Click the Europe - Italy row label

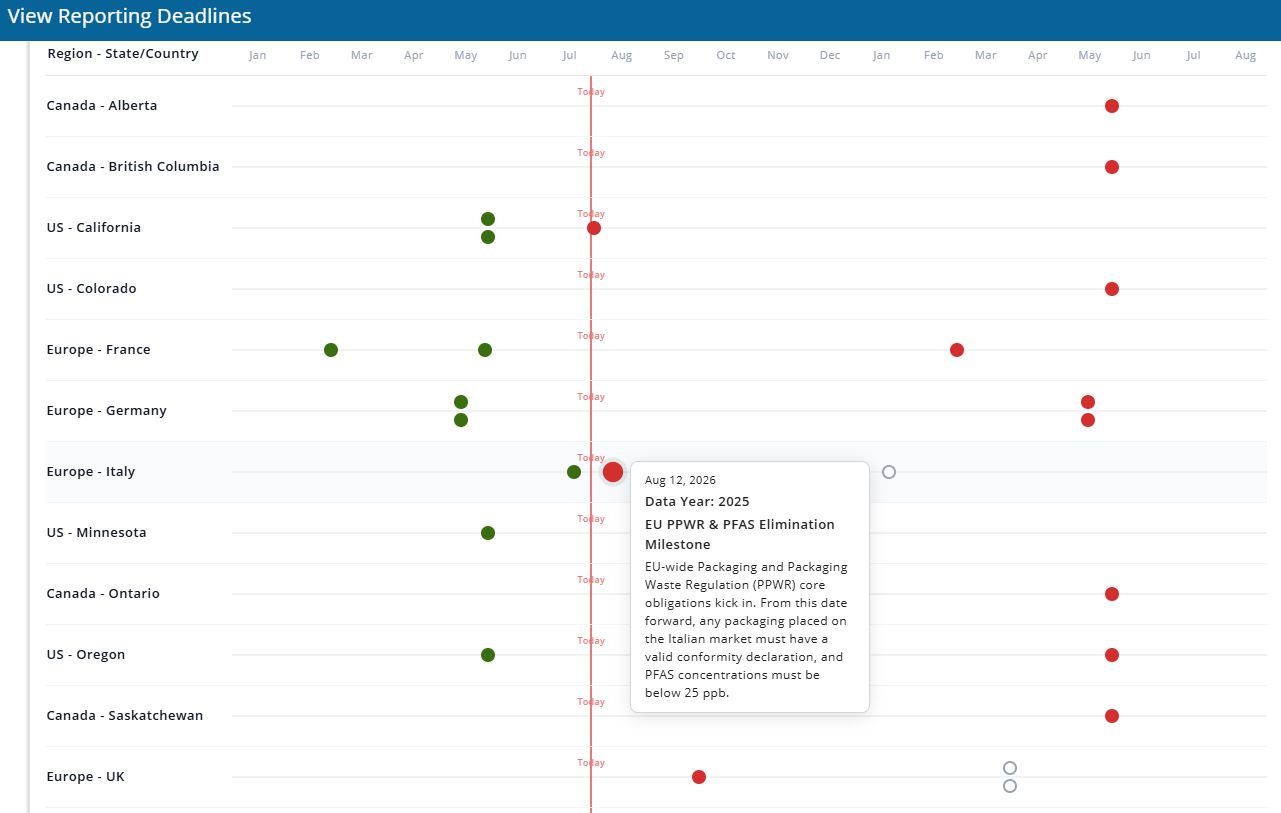point(91,472)
